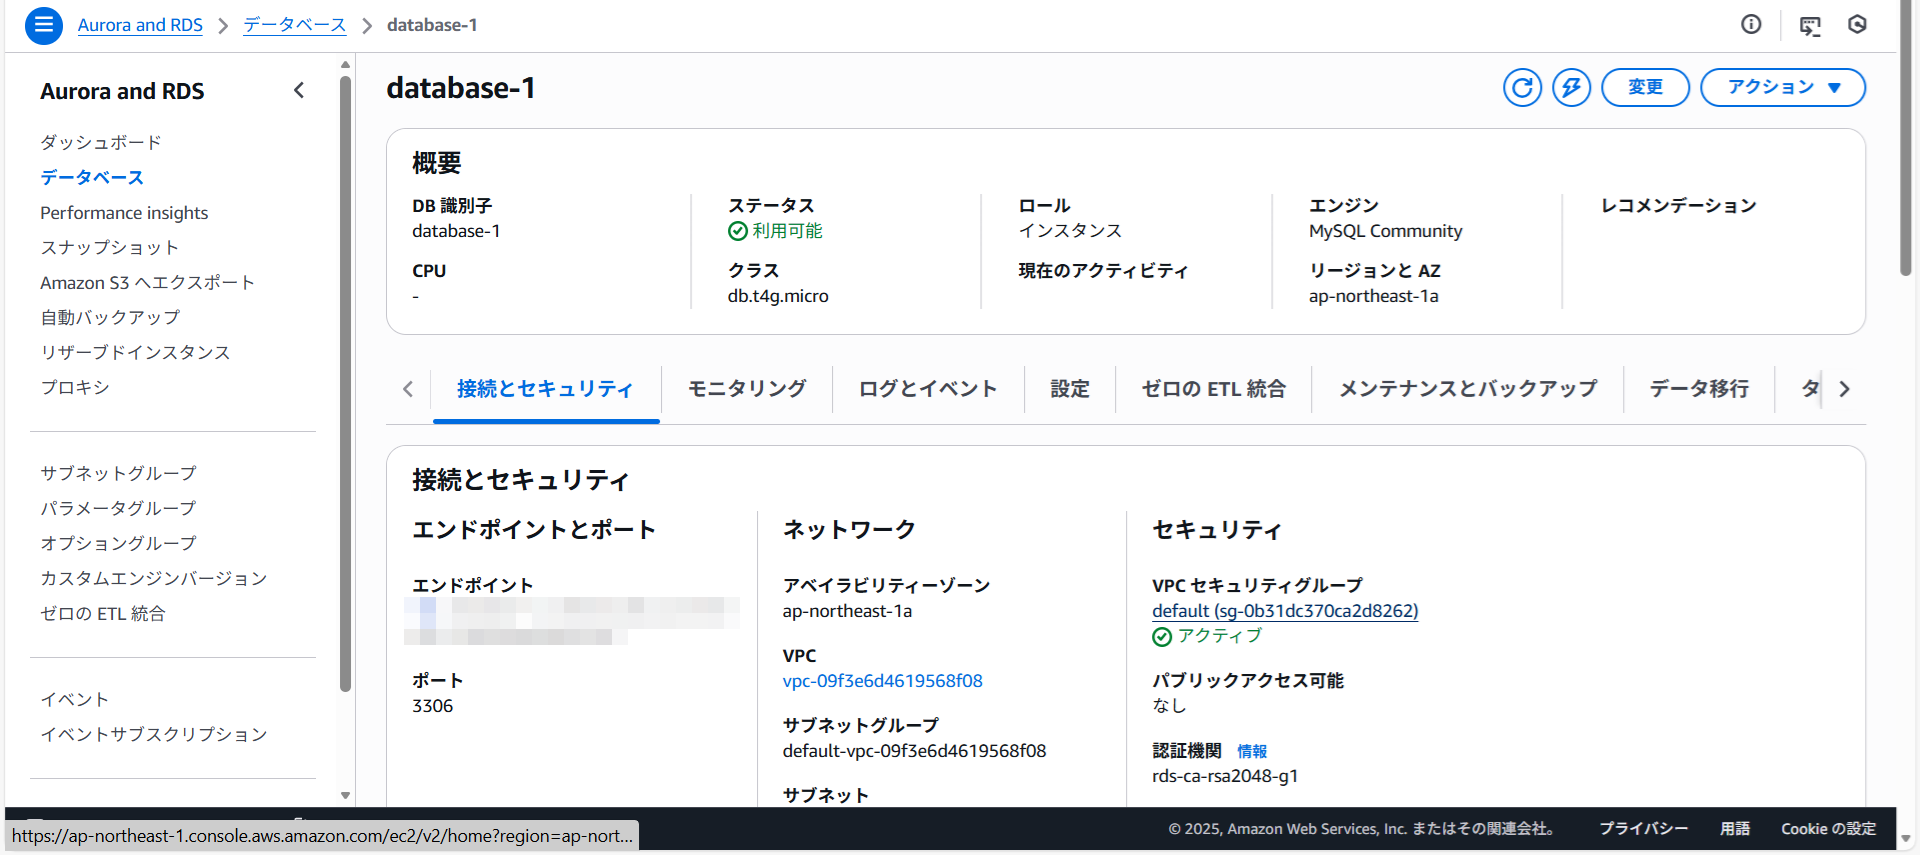Open the アクション dropdown menu
The image size is (1920, 855).
[x=1782, y=88]
